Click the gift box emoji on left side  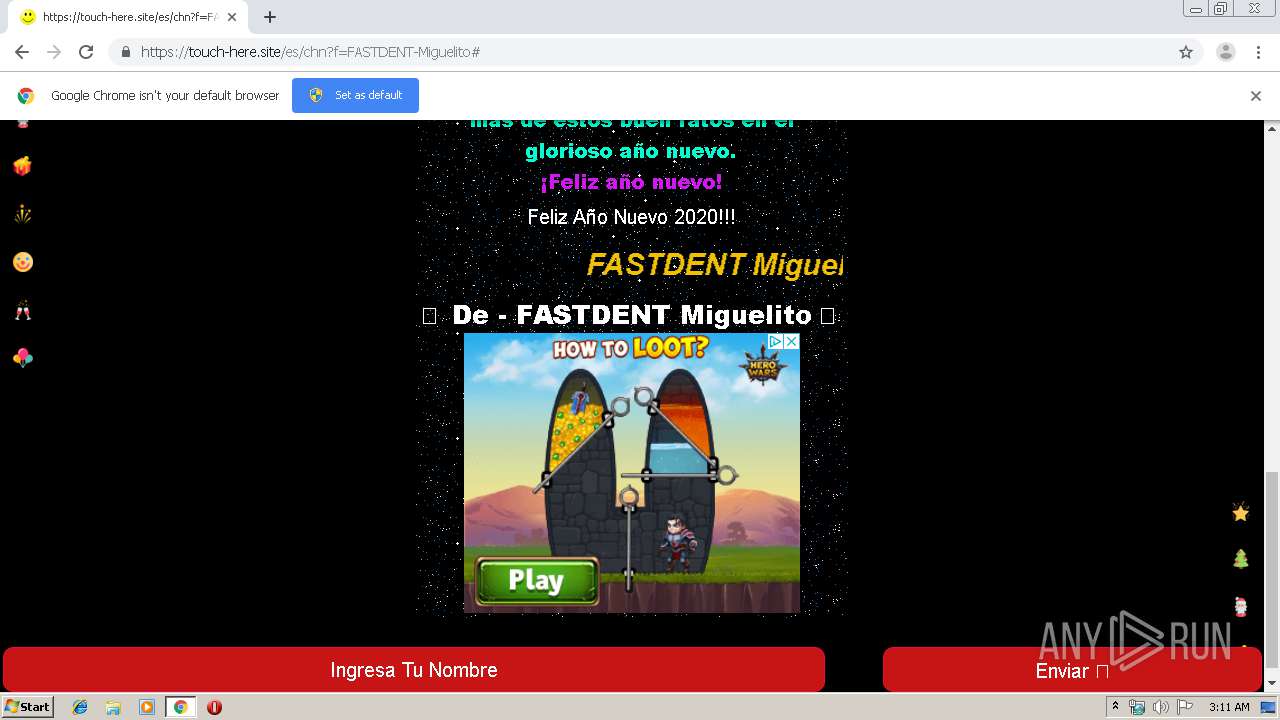[x=22, y=166]
